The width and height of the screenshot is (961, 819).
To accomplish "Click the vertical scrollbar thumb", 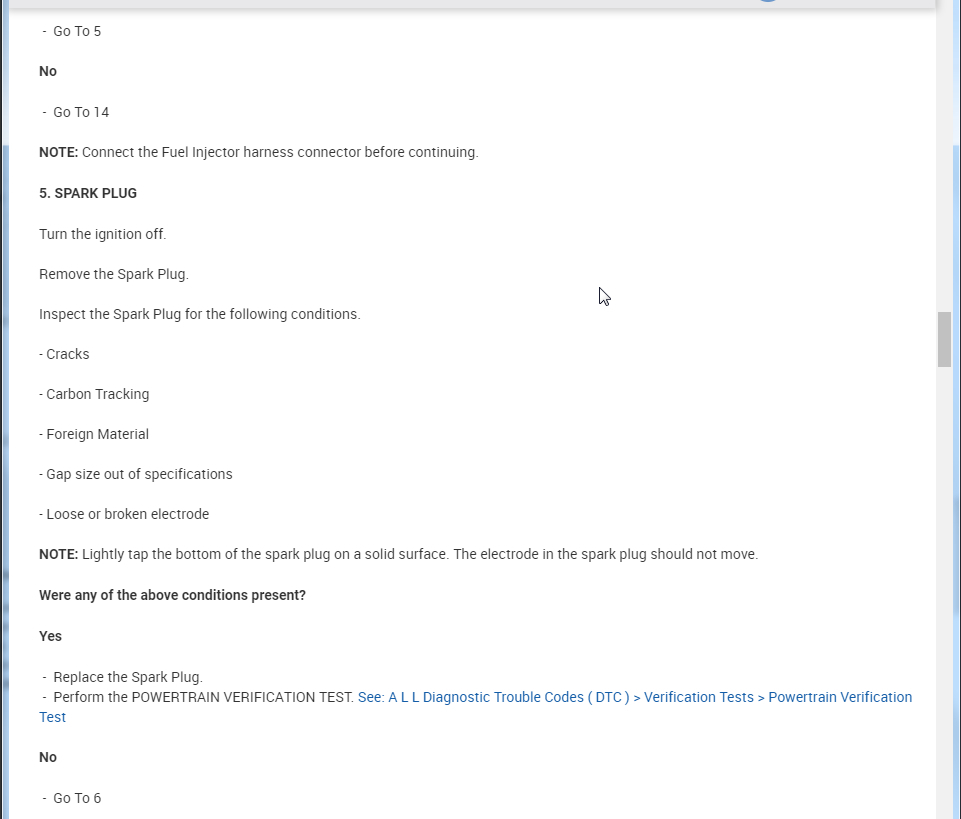I will pos(944,340).
